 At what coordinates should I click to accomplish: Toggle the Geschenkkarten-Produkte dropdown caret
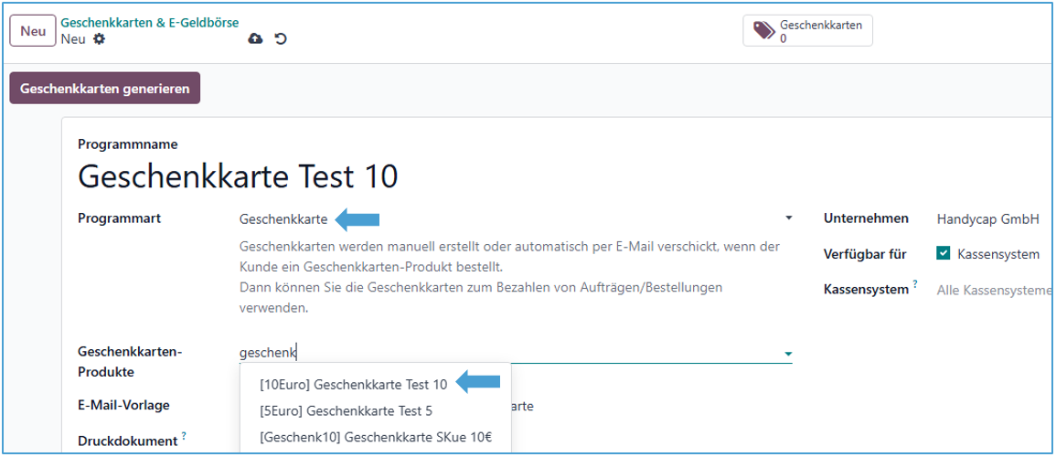[x=788, y=353]
